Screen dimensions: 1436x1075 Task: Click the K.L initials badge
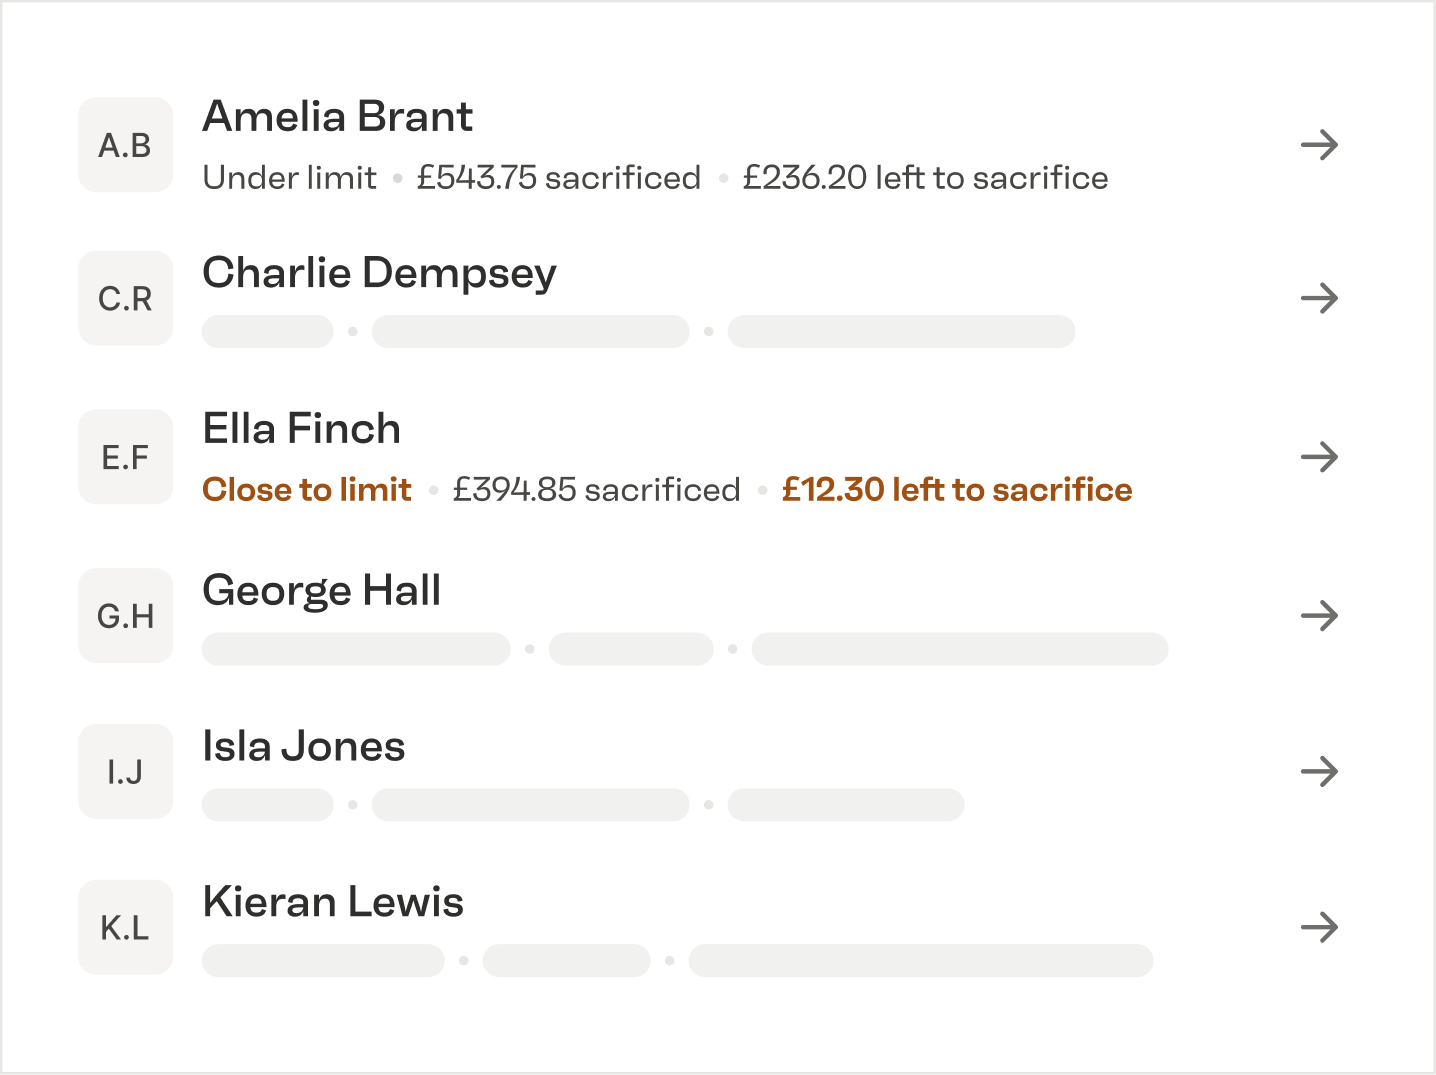coord(126,927)
